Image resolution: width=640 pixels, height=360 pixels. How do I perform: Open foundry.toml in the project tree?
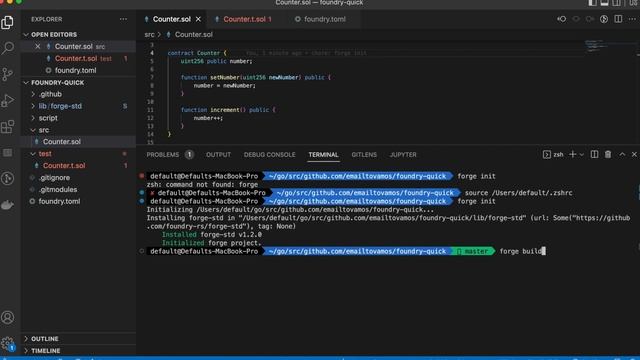[59, 201]
